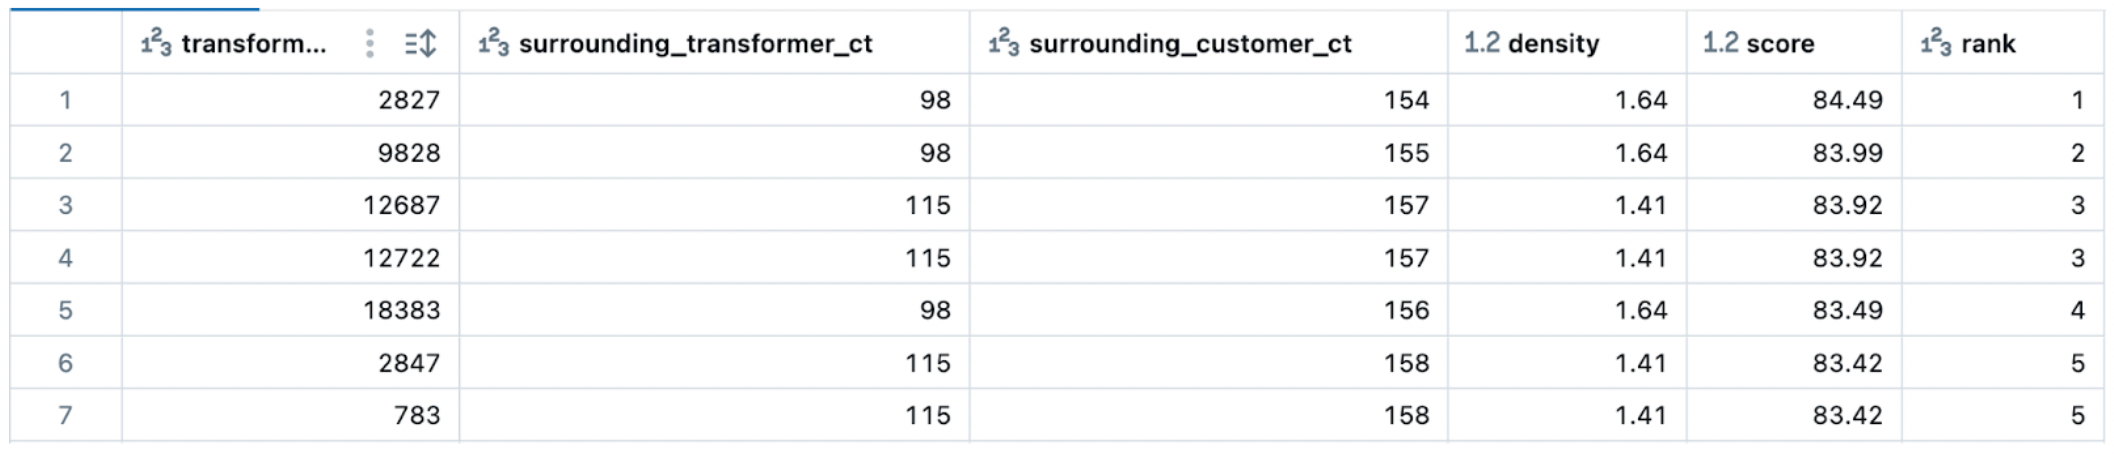Image resolution: width=2114 pixels, height=454 pixels.
Task: Select the surrounding_transformer_ct column header
Action: [x=695, y=43]
